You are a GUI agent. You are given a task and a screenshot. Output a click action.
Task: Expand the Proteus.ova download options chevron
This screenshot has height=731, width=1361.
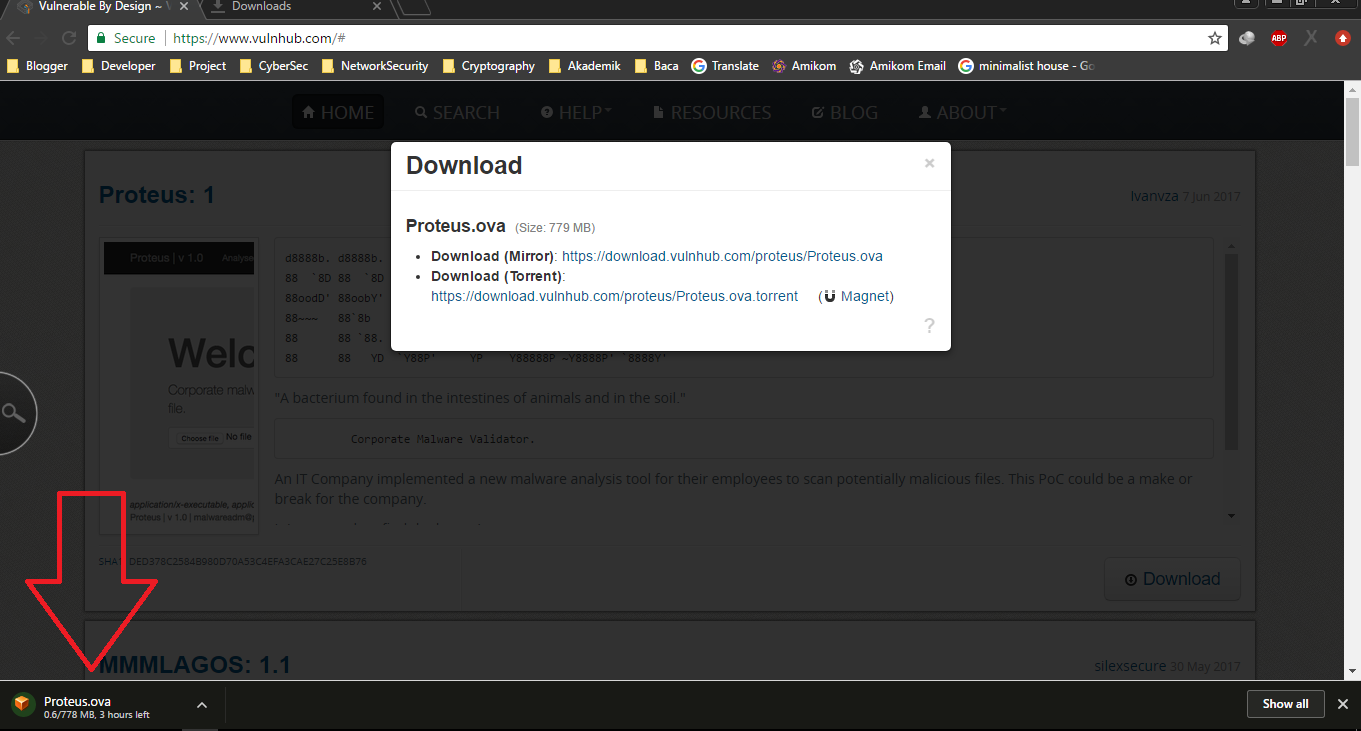click(x=202, y=705)
